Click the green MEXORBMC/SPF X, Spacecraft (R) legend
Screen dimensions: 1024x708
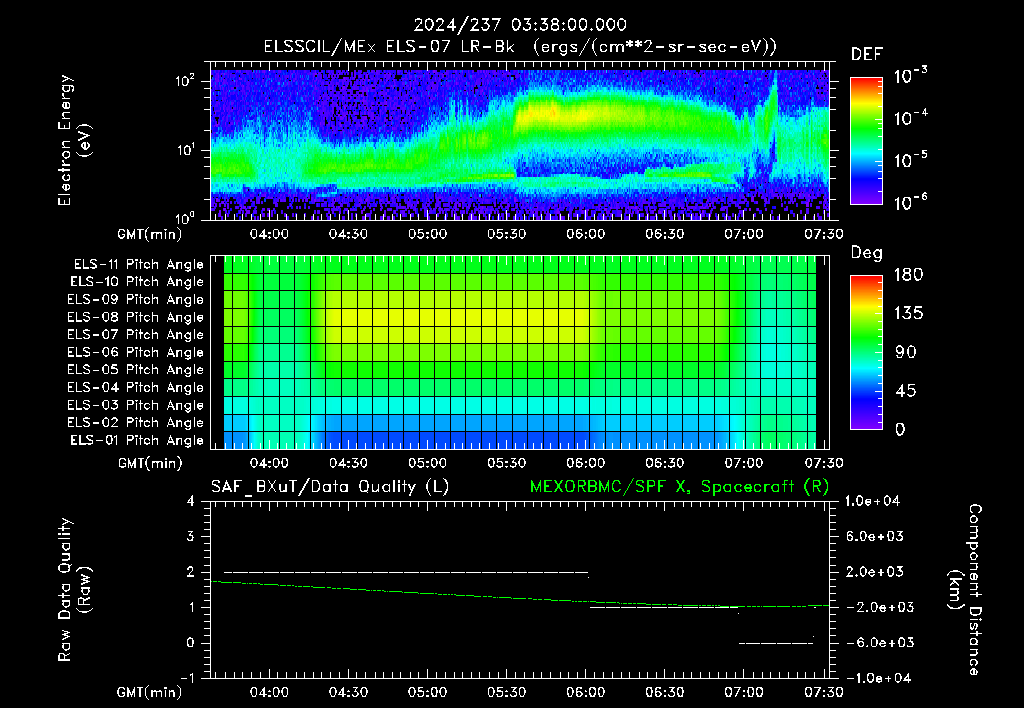point(679,487)
